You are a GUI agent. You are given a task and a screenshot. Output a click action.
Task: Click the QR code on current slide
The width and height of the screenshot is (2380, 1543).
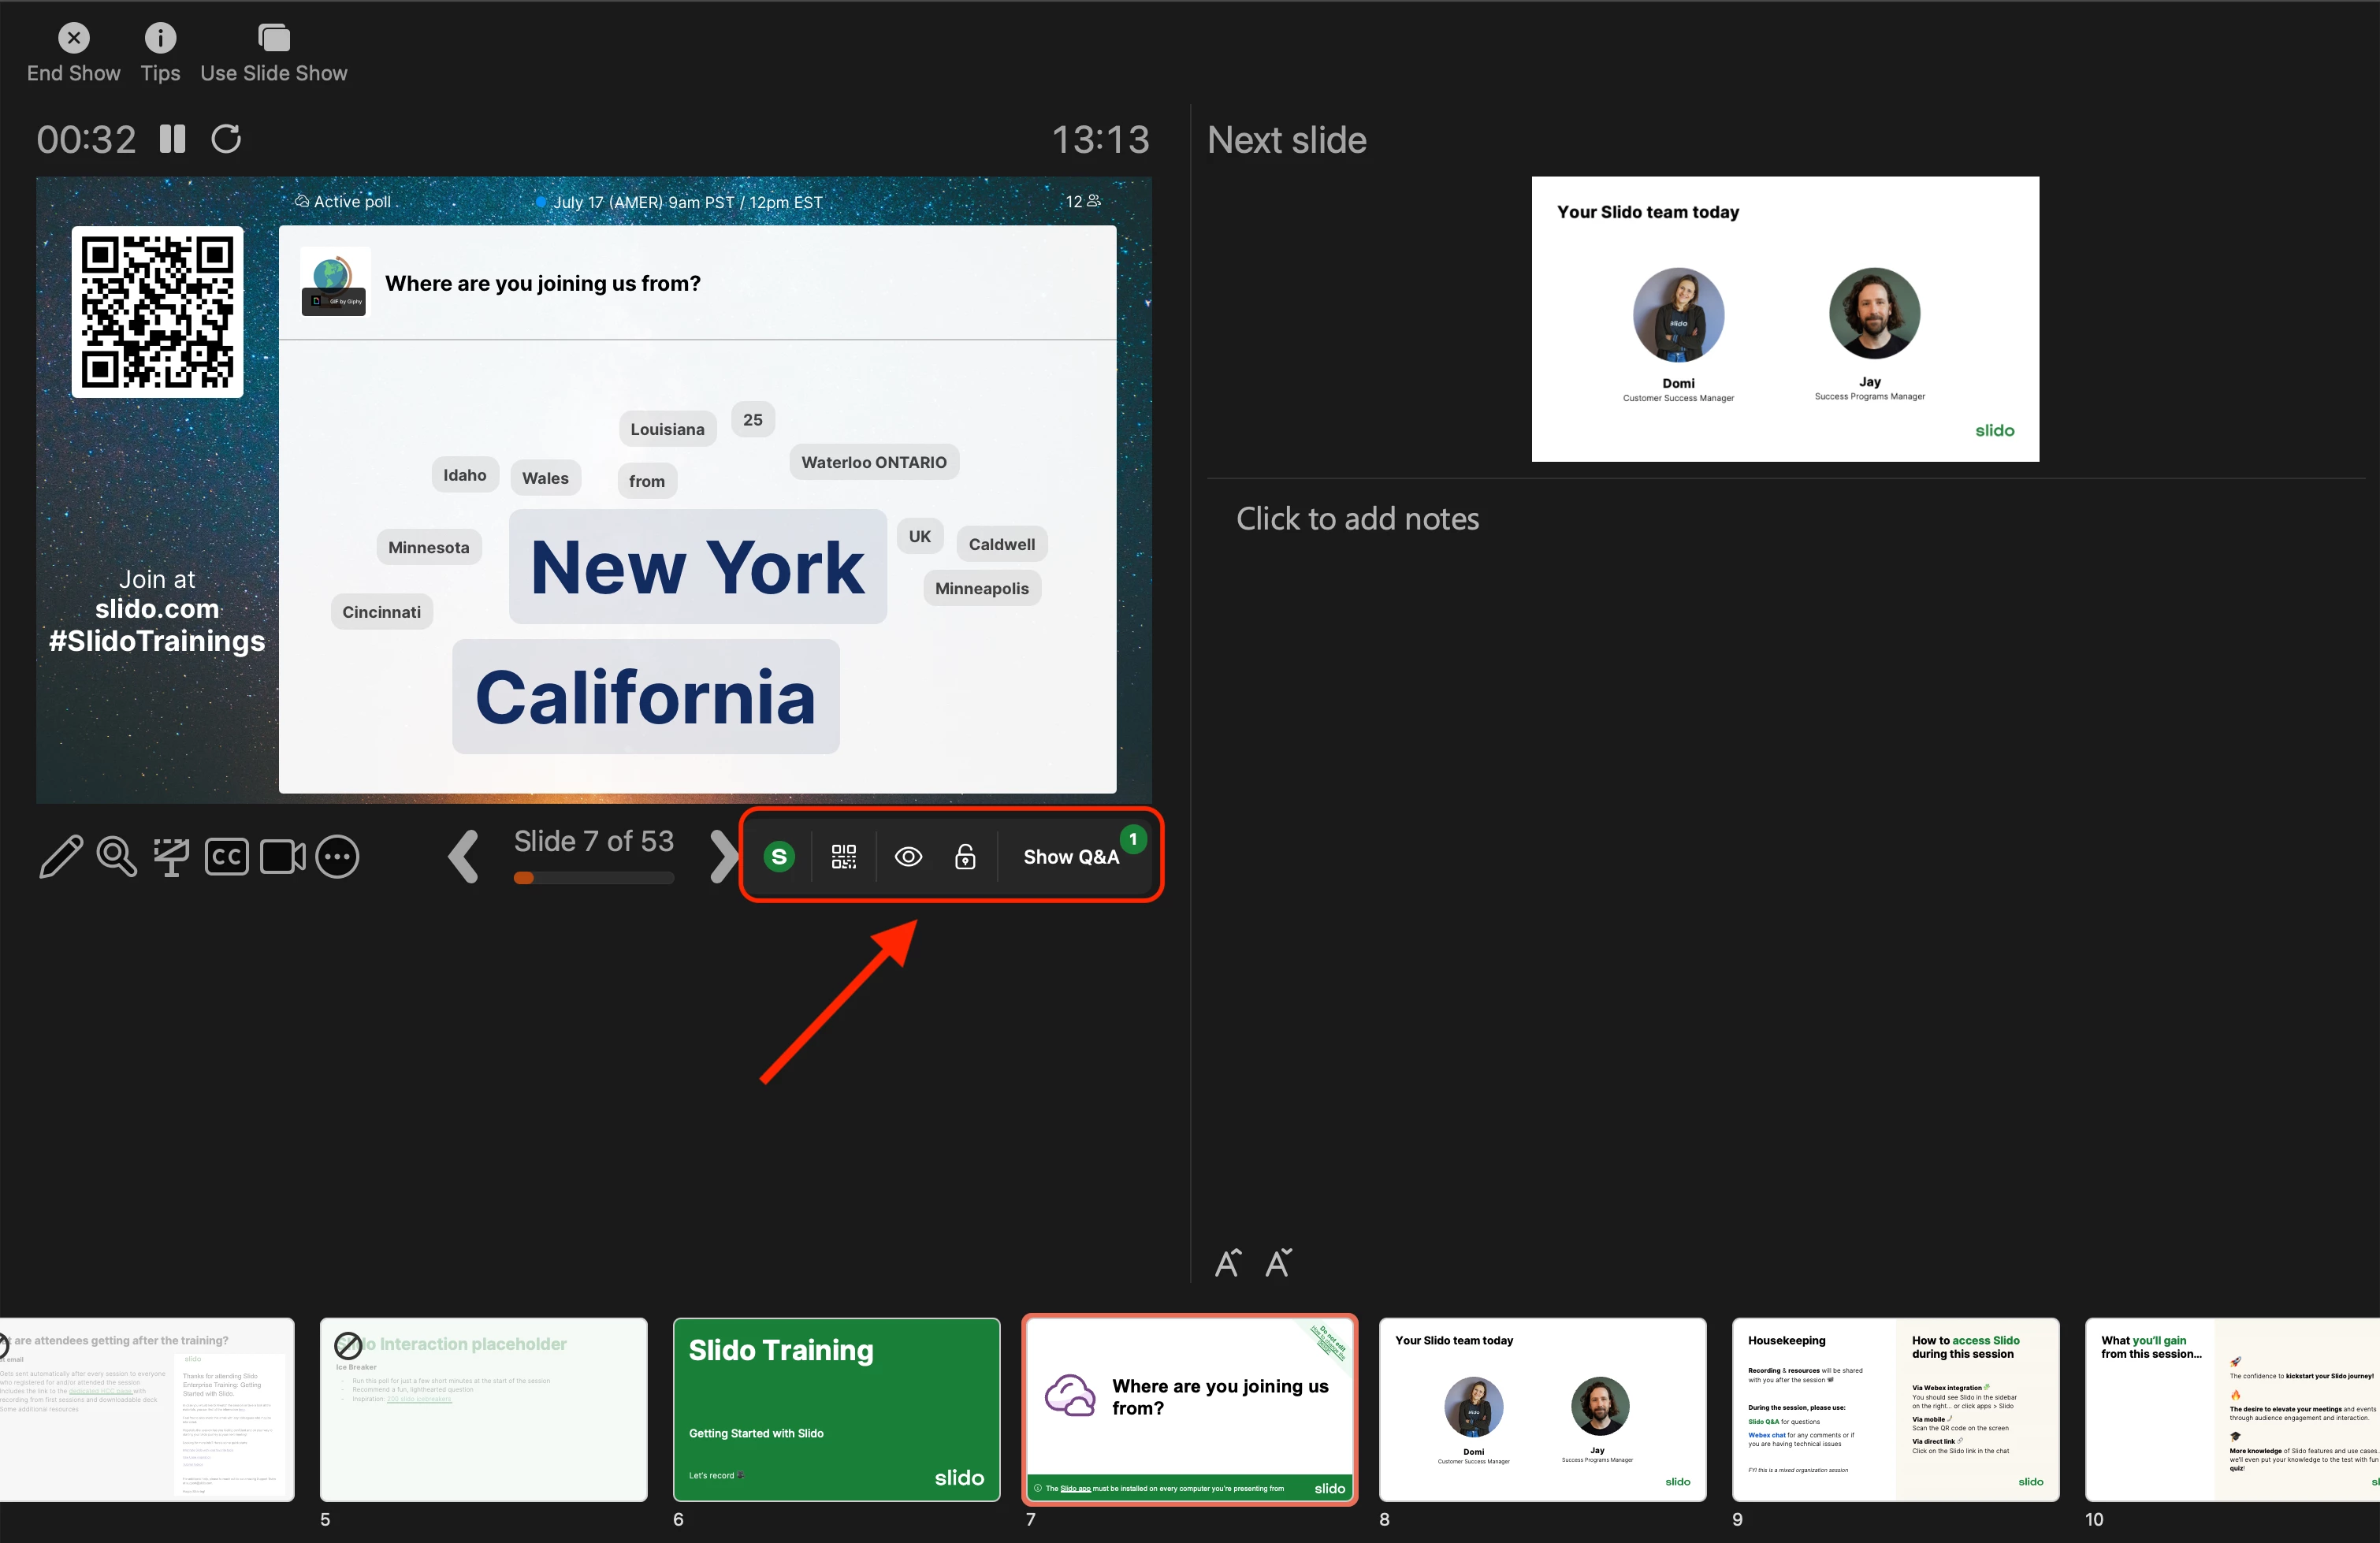[x=157, y=312]
